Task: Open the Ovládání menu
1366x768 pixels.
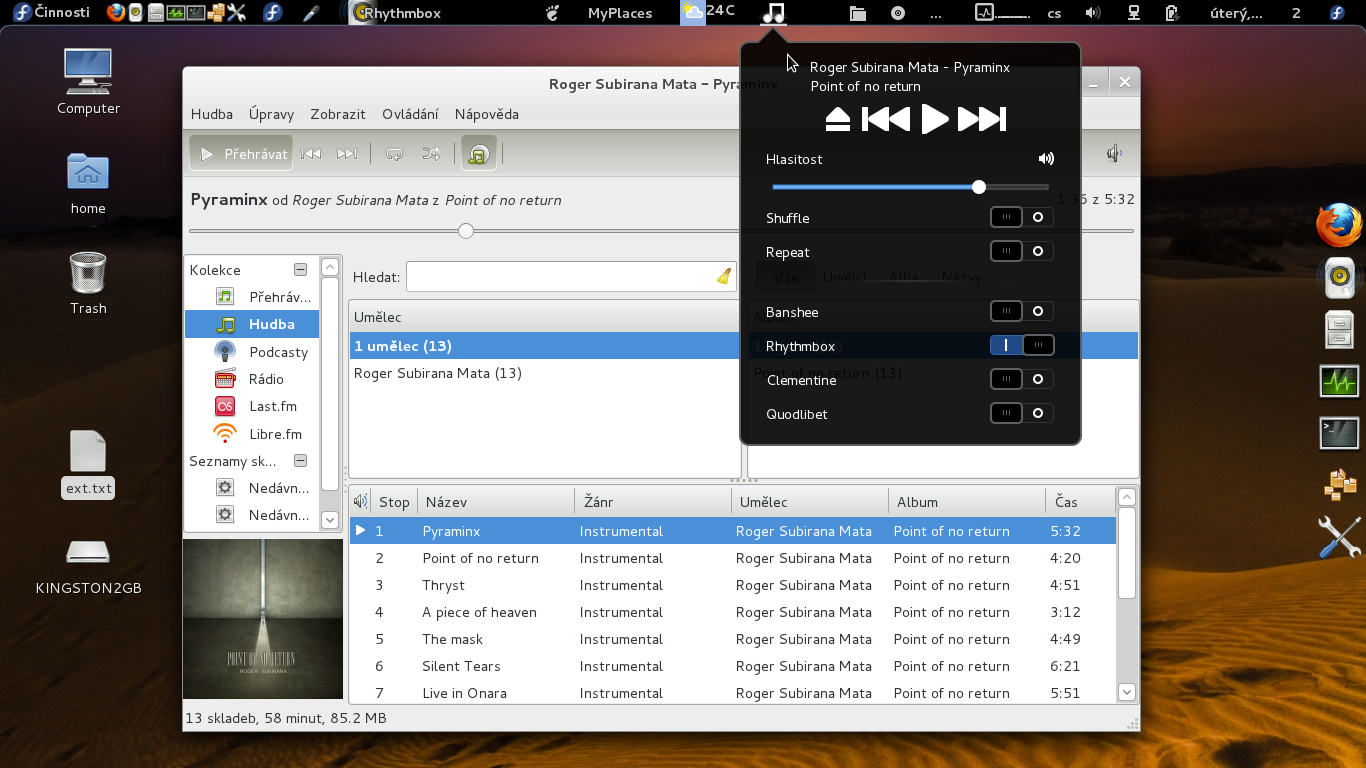Action: tap(410, 114)
